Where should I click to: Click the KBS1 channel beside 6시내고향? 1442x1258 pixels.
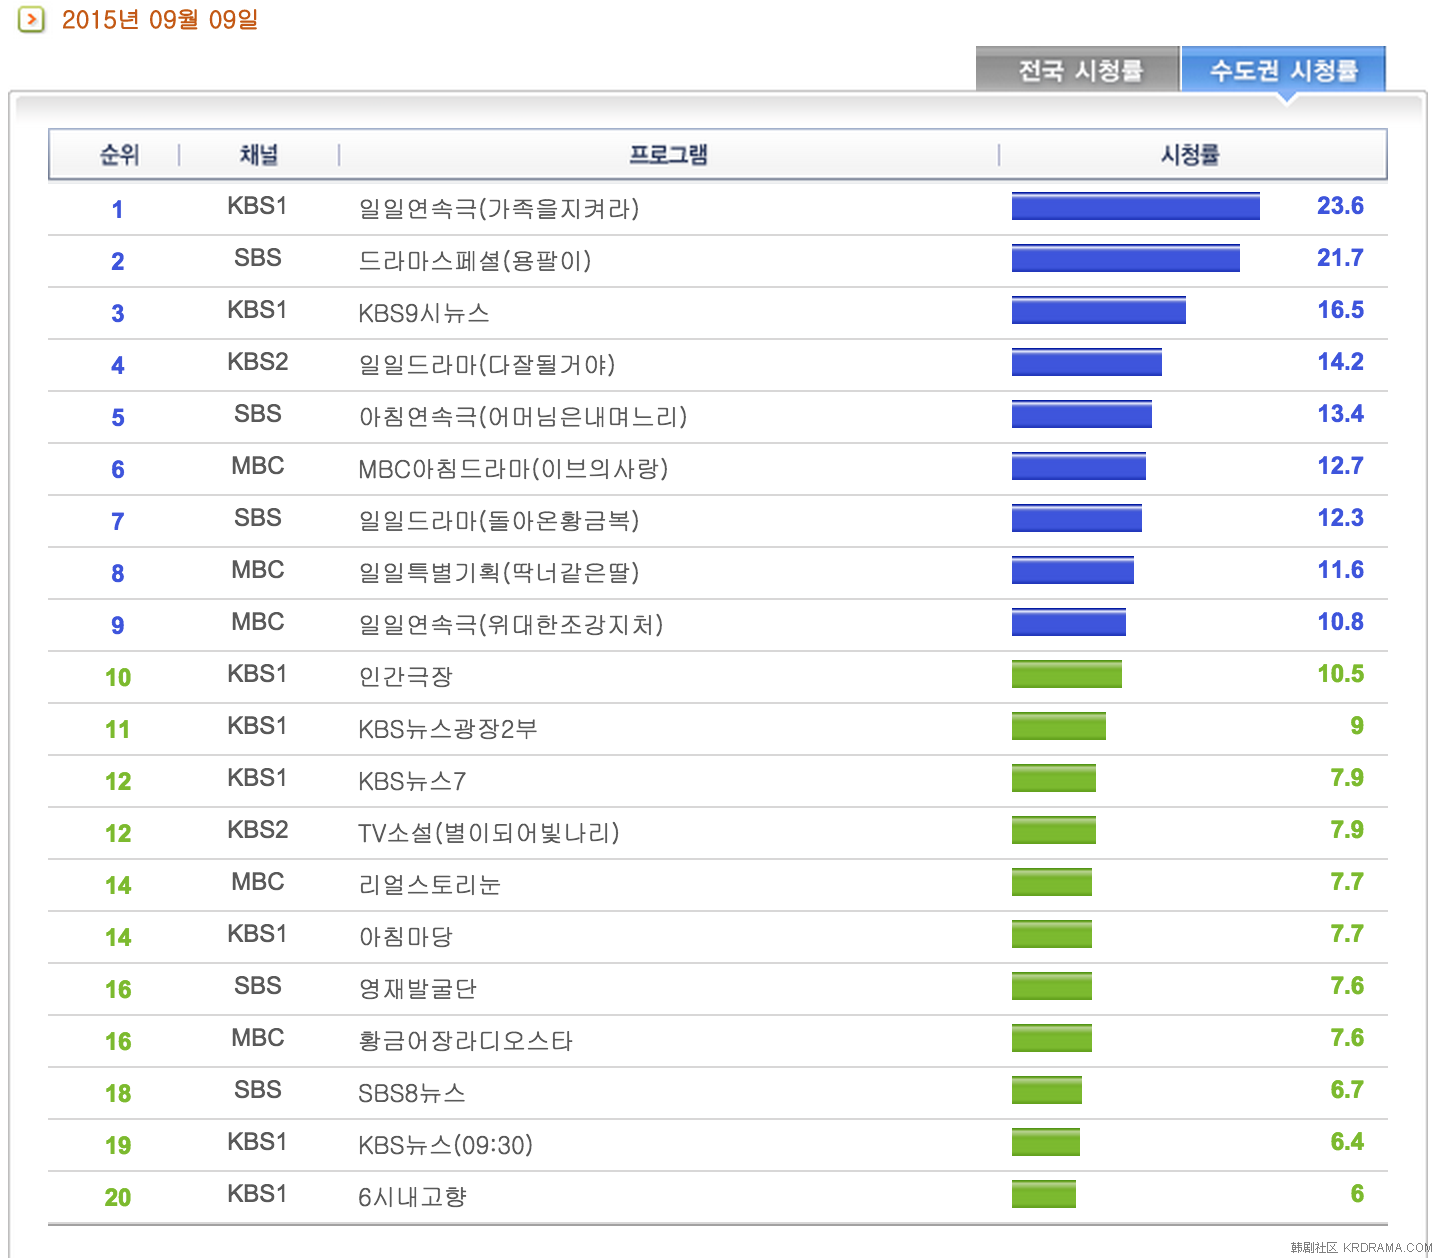[x=258, y=1194]
